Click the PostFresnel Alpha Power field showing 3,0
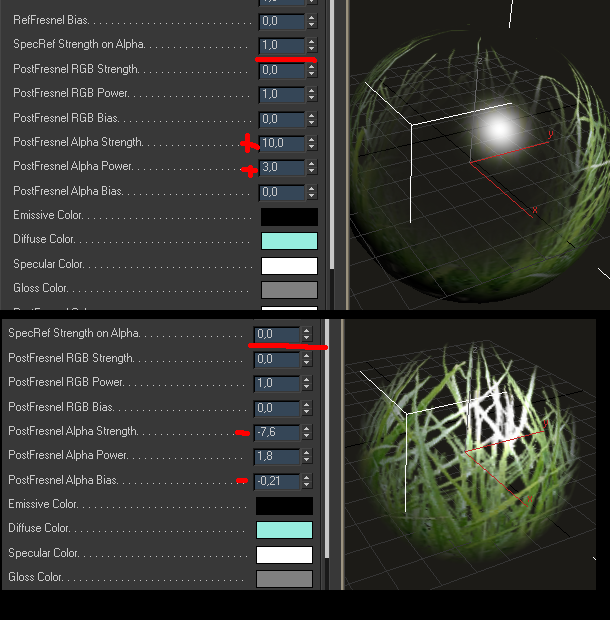This screenshot has width=610, height=620. click(281, 168)
